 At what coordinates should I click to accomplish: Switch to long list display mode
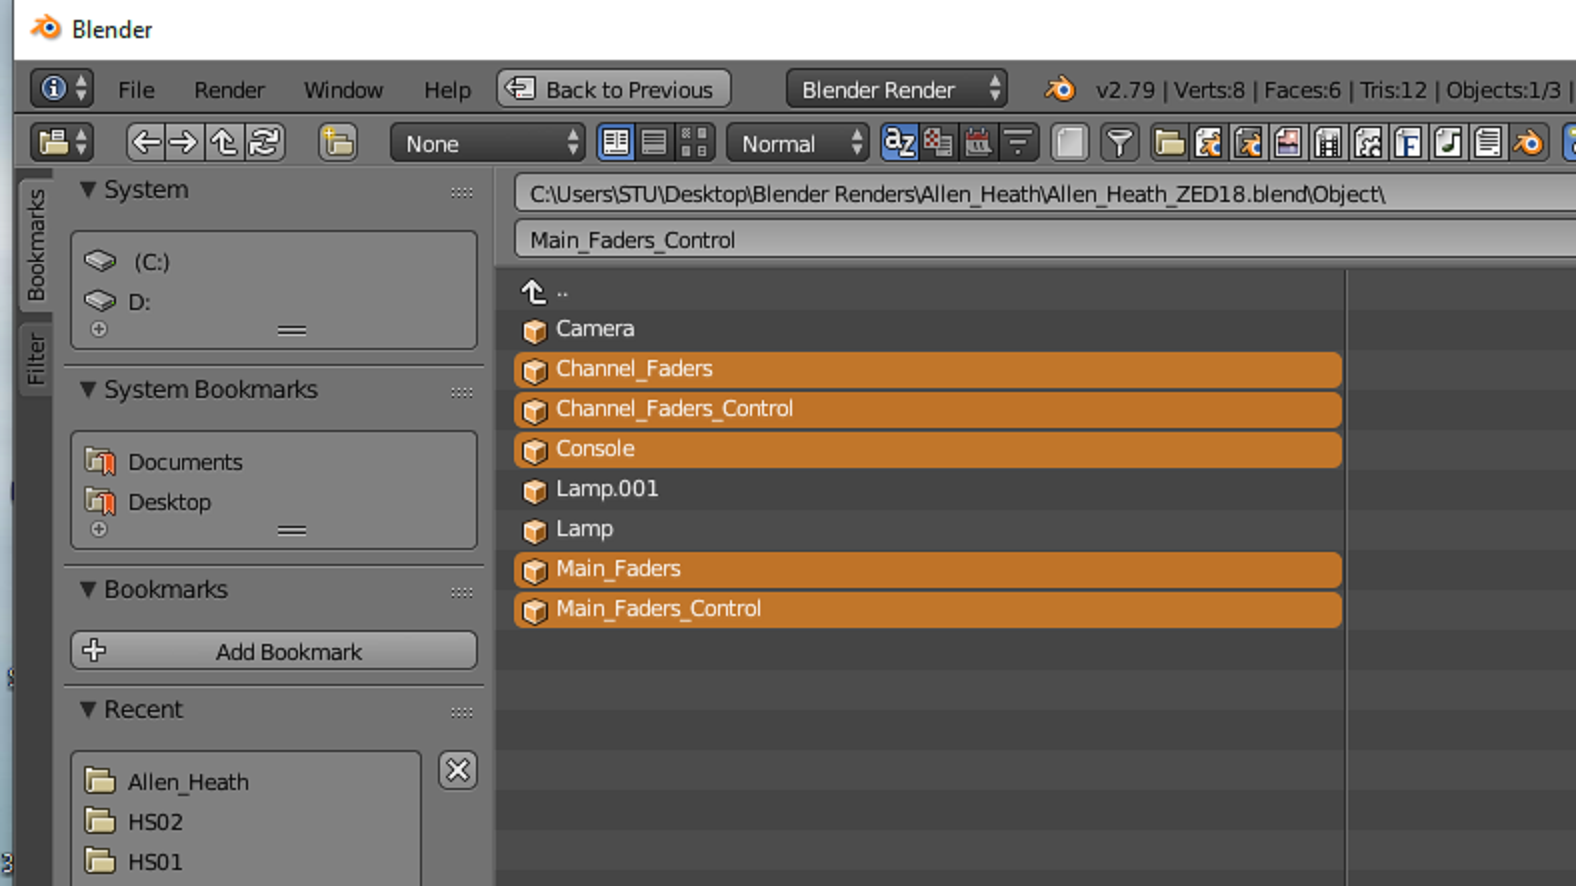[654, 143]
